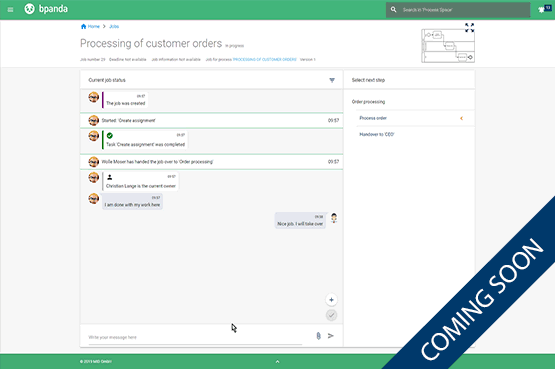The width and height of the screenshot is (555, 369).
Task: Attach a file with the paperclip icon
Action: pyautogui.click(x=318, y=336)
